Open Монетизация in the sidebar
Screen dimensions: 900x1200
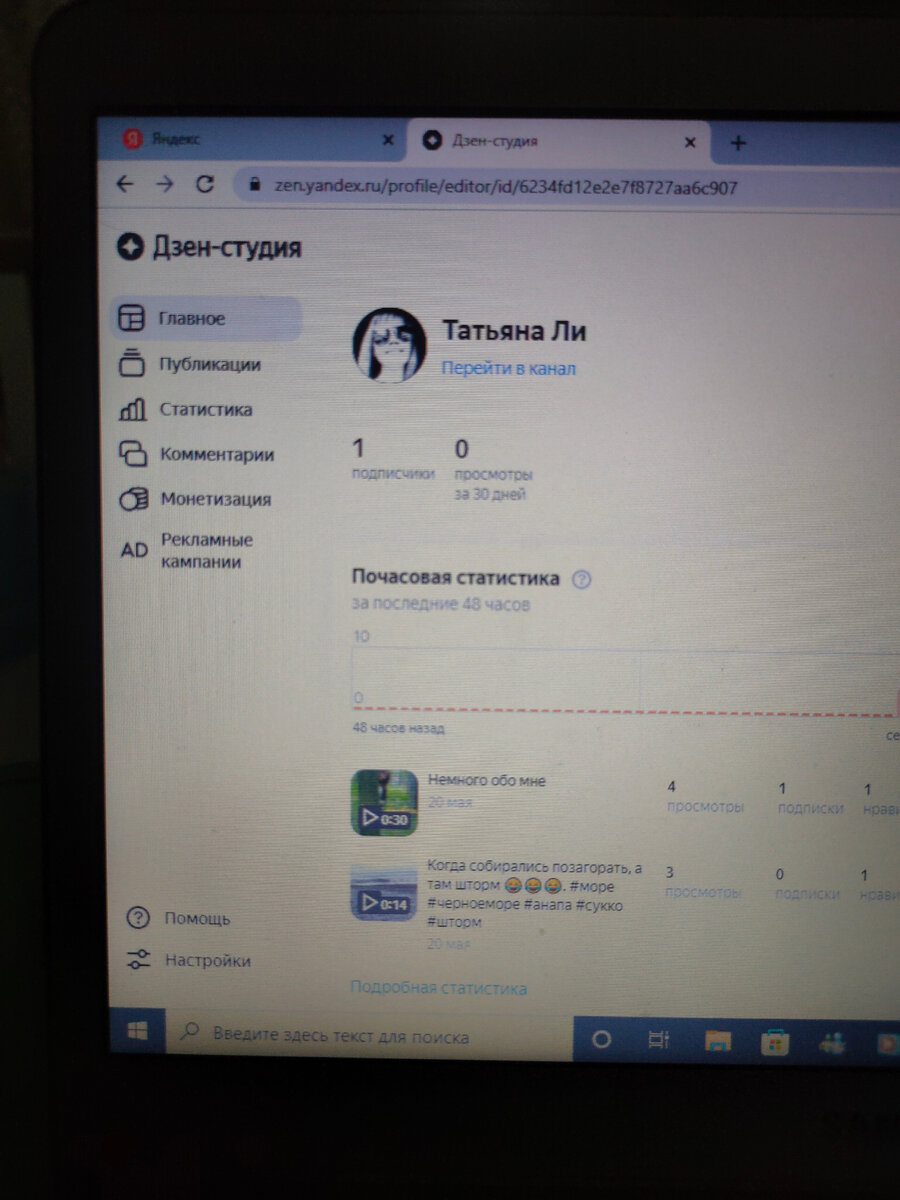pyautogui.click(x=216, y=499)
